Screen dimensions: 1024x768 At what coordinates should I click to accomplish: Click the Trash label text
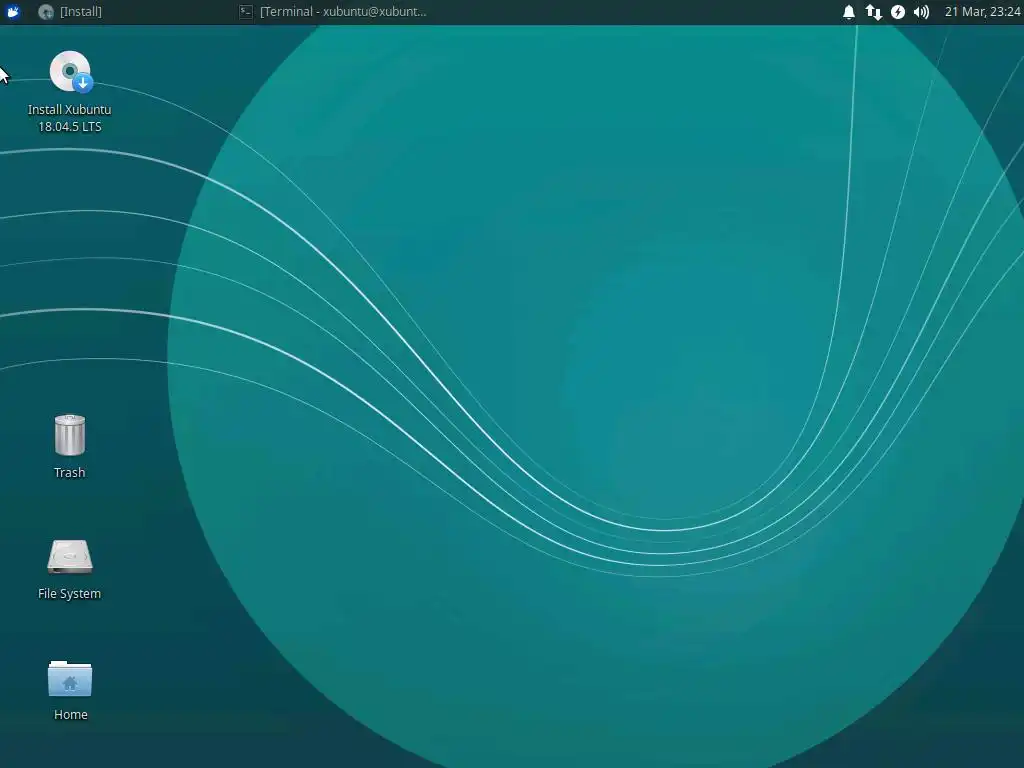point(70,472)
